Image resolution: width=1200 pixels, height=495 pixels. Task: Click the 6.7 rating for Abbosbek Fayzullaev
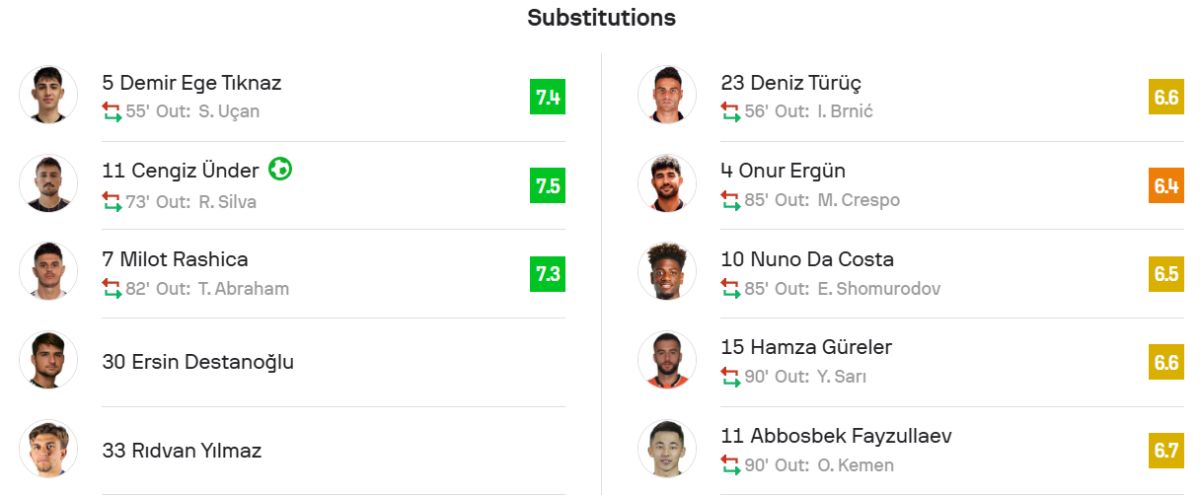pyautogui.click(x=1167, y=450)
